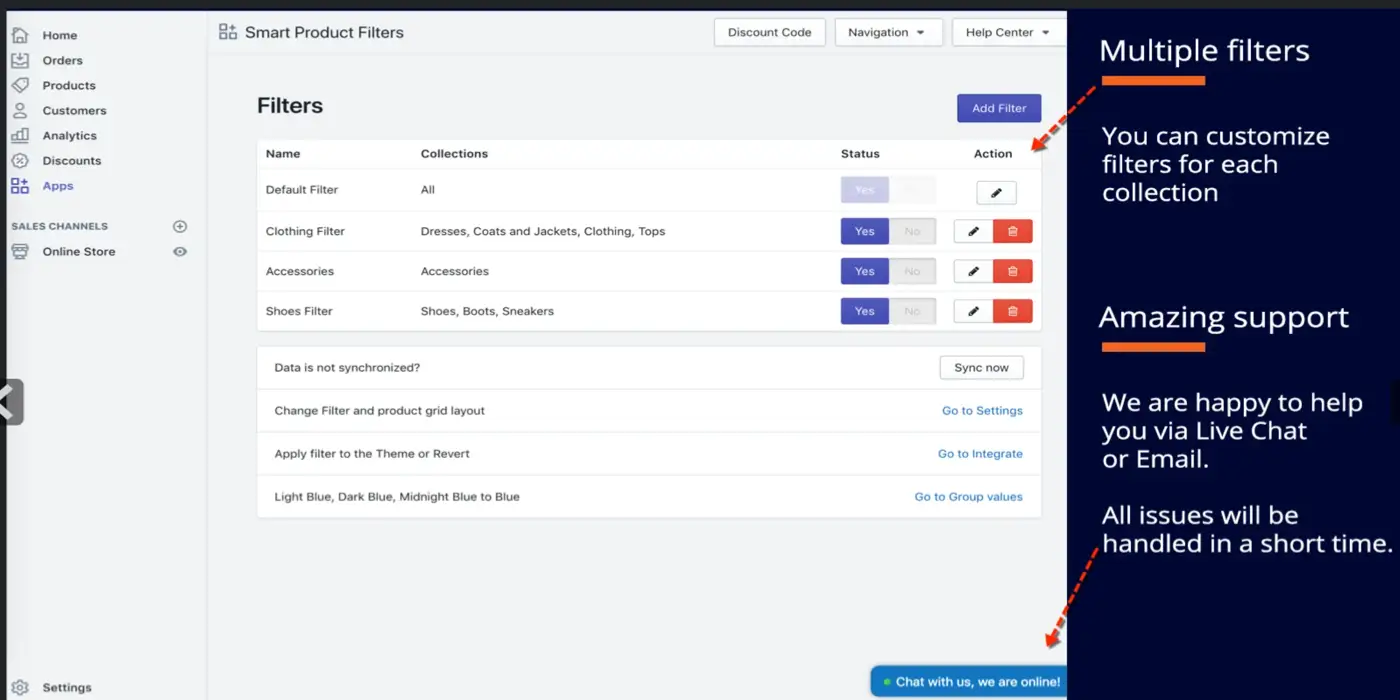Edit the Clothing Filter with pencil icon
The image size is (1400, 700).
(x=973, y=231)
